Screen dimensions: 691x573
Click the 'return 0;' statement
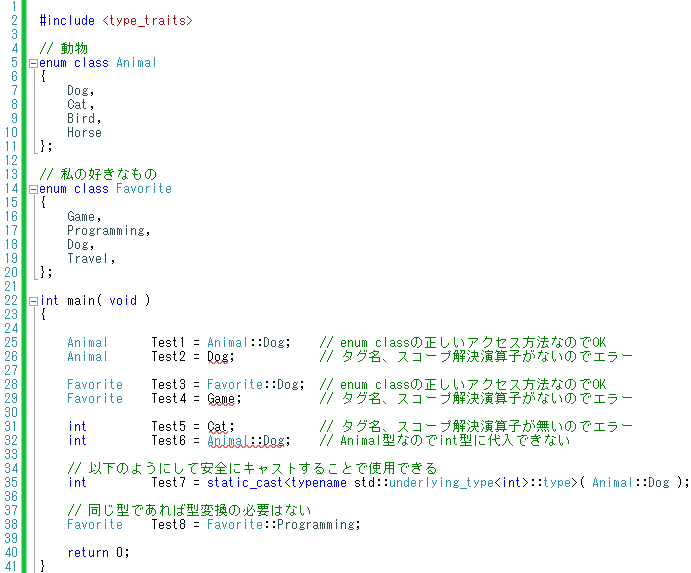pos(98,553)
